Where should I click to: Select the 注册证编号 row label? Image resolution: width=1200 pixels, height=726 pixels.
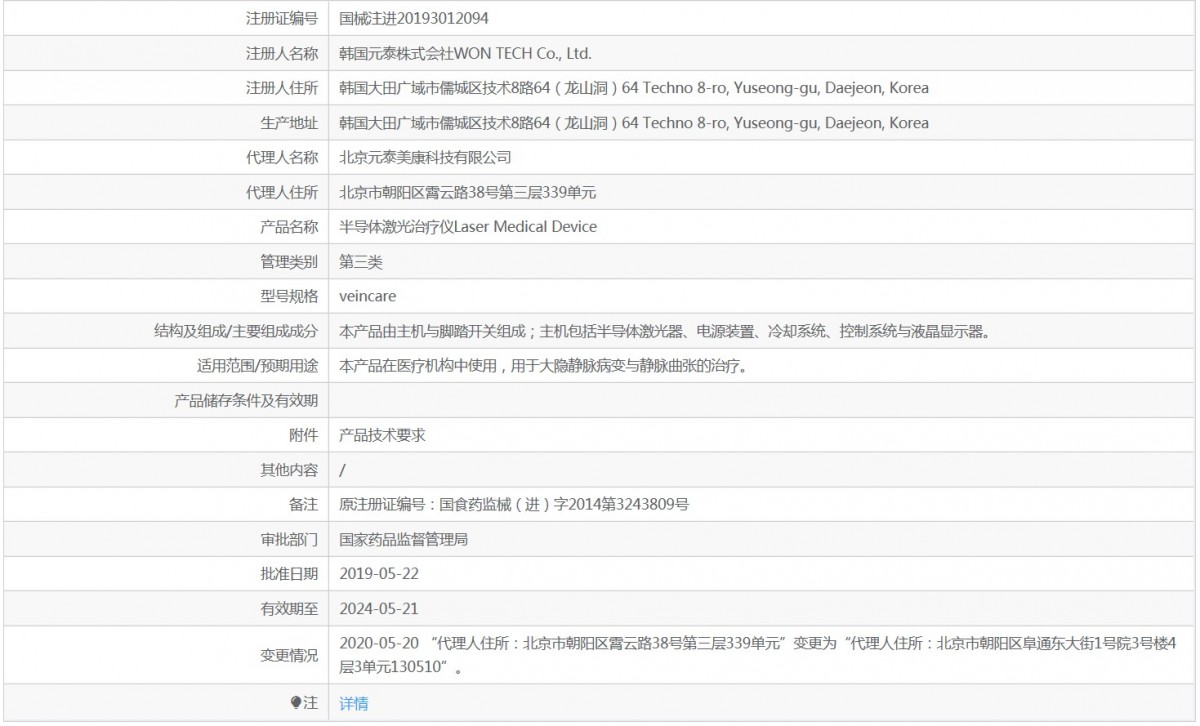click(282, 18)
